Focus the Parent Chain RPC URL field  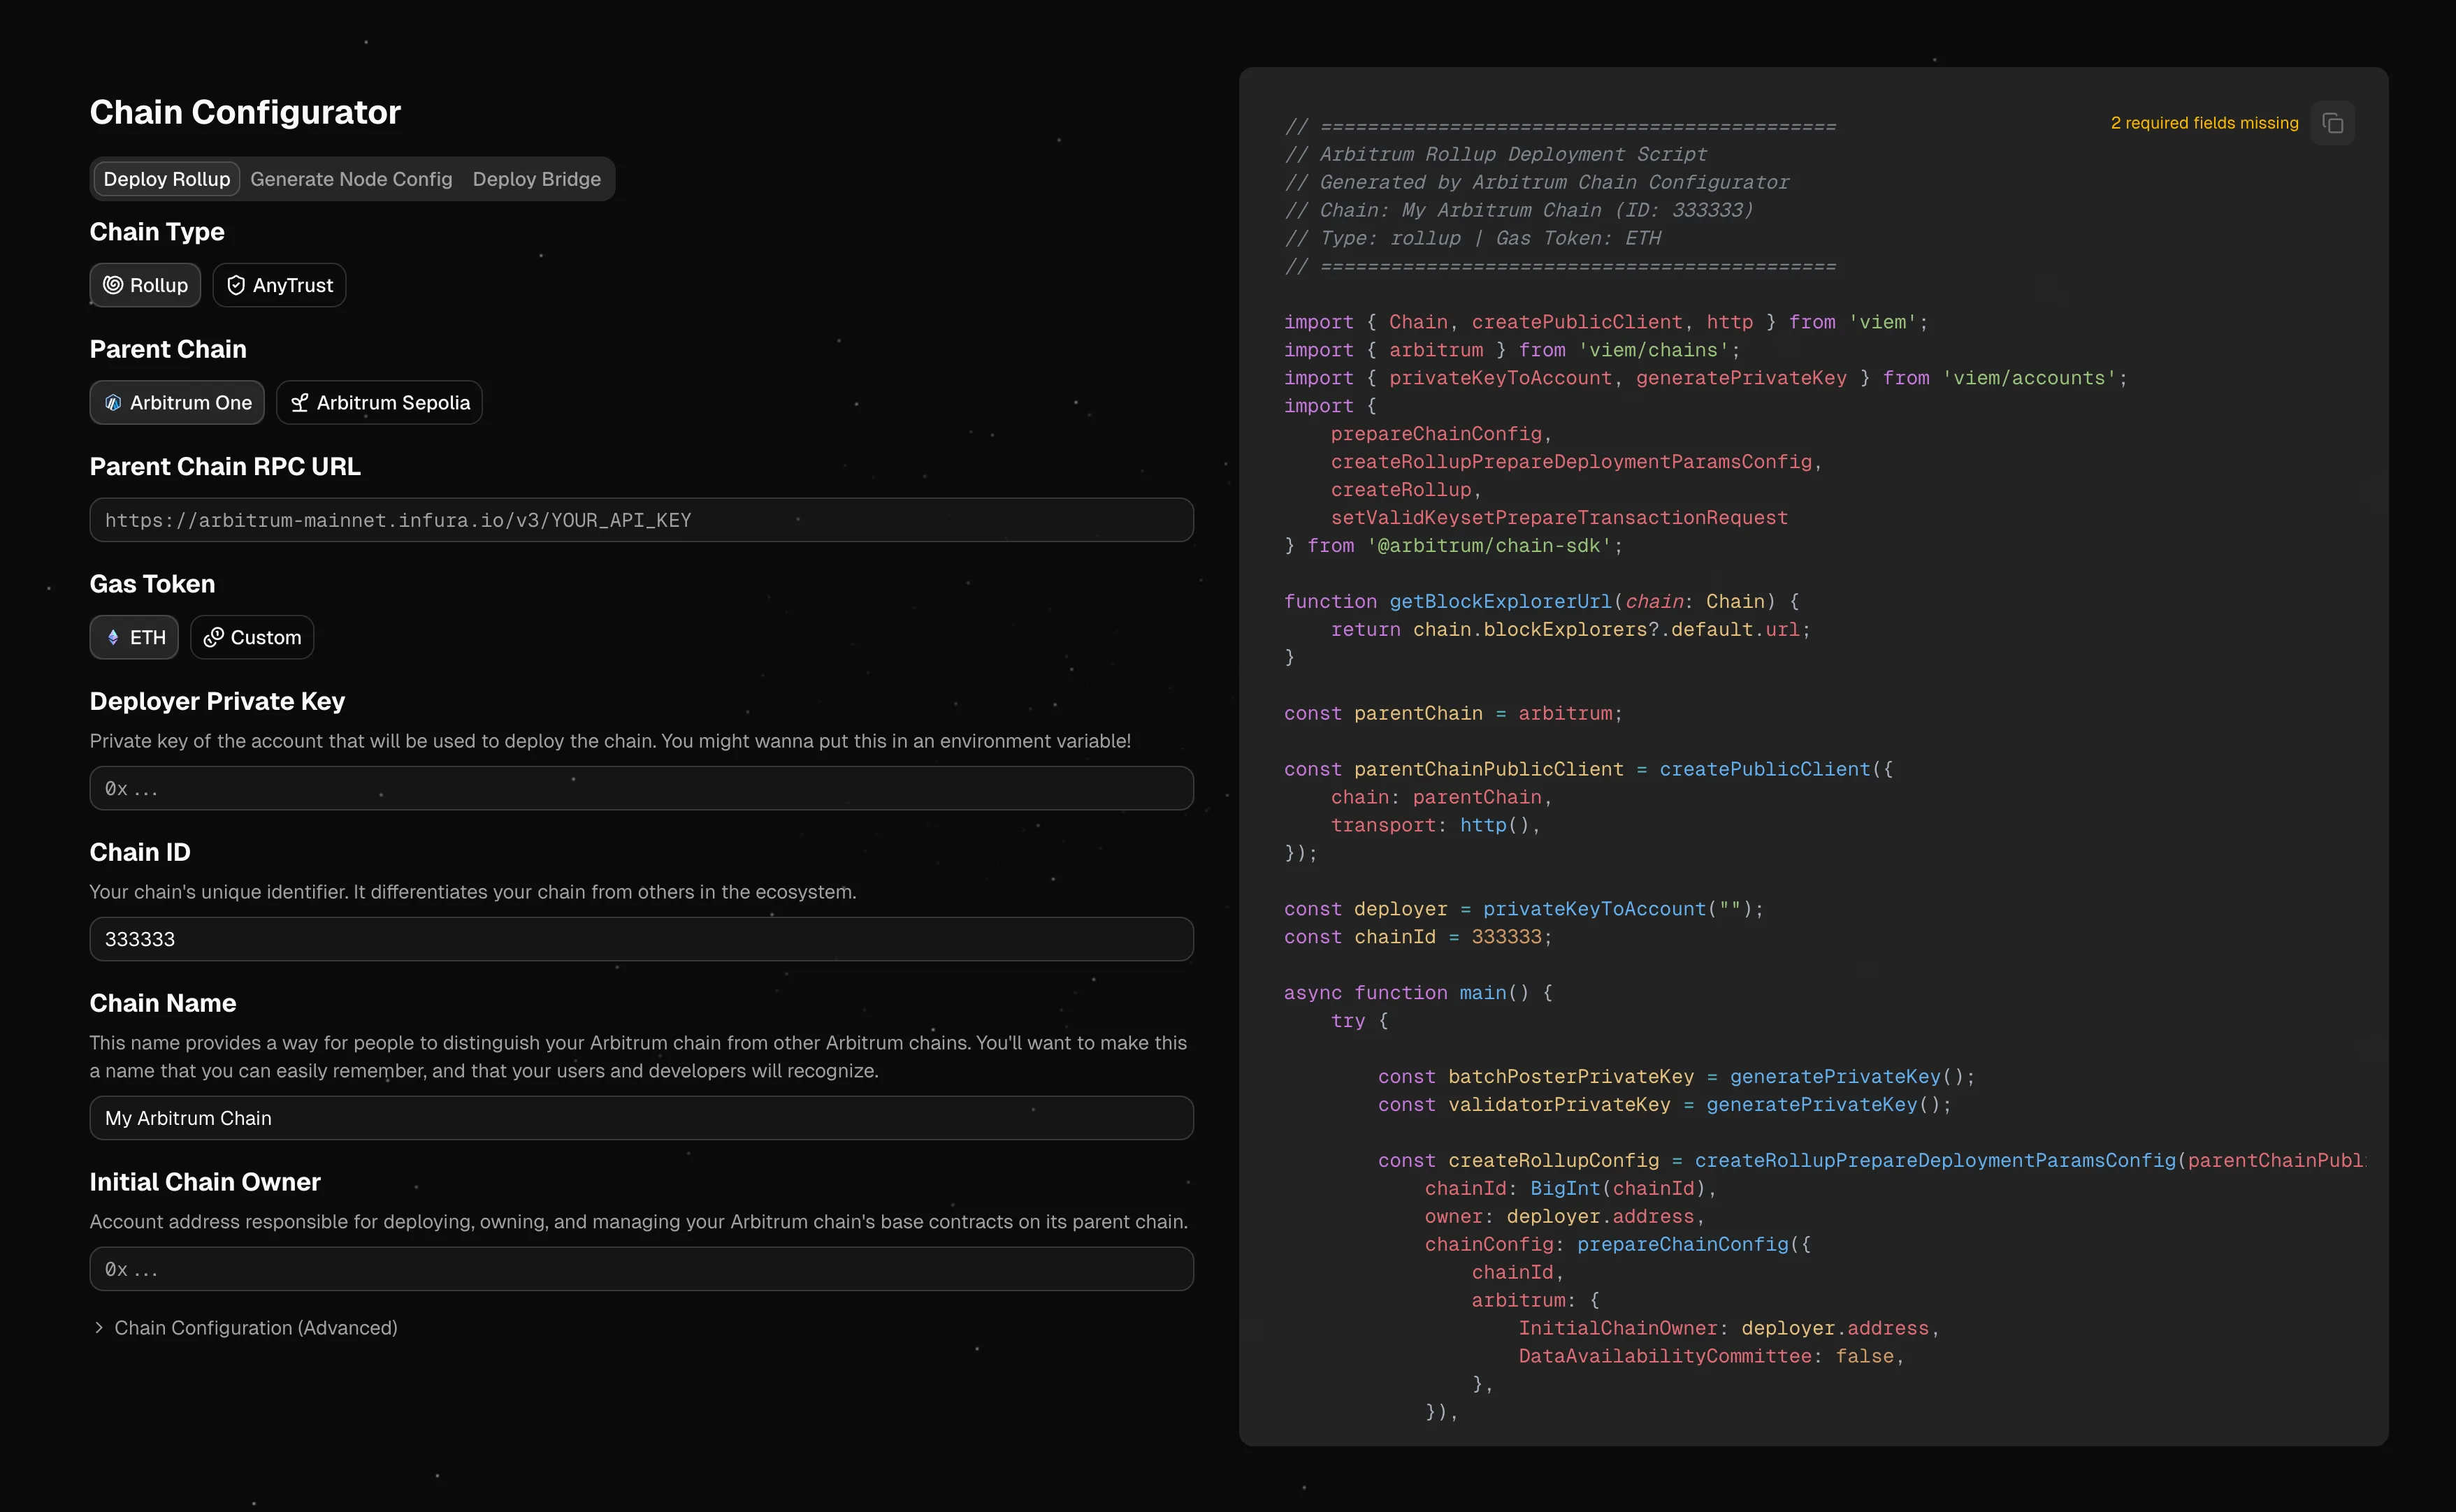(641, 520)
